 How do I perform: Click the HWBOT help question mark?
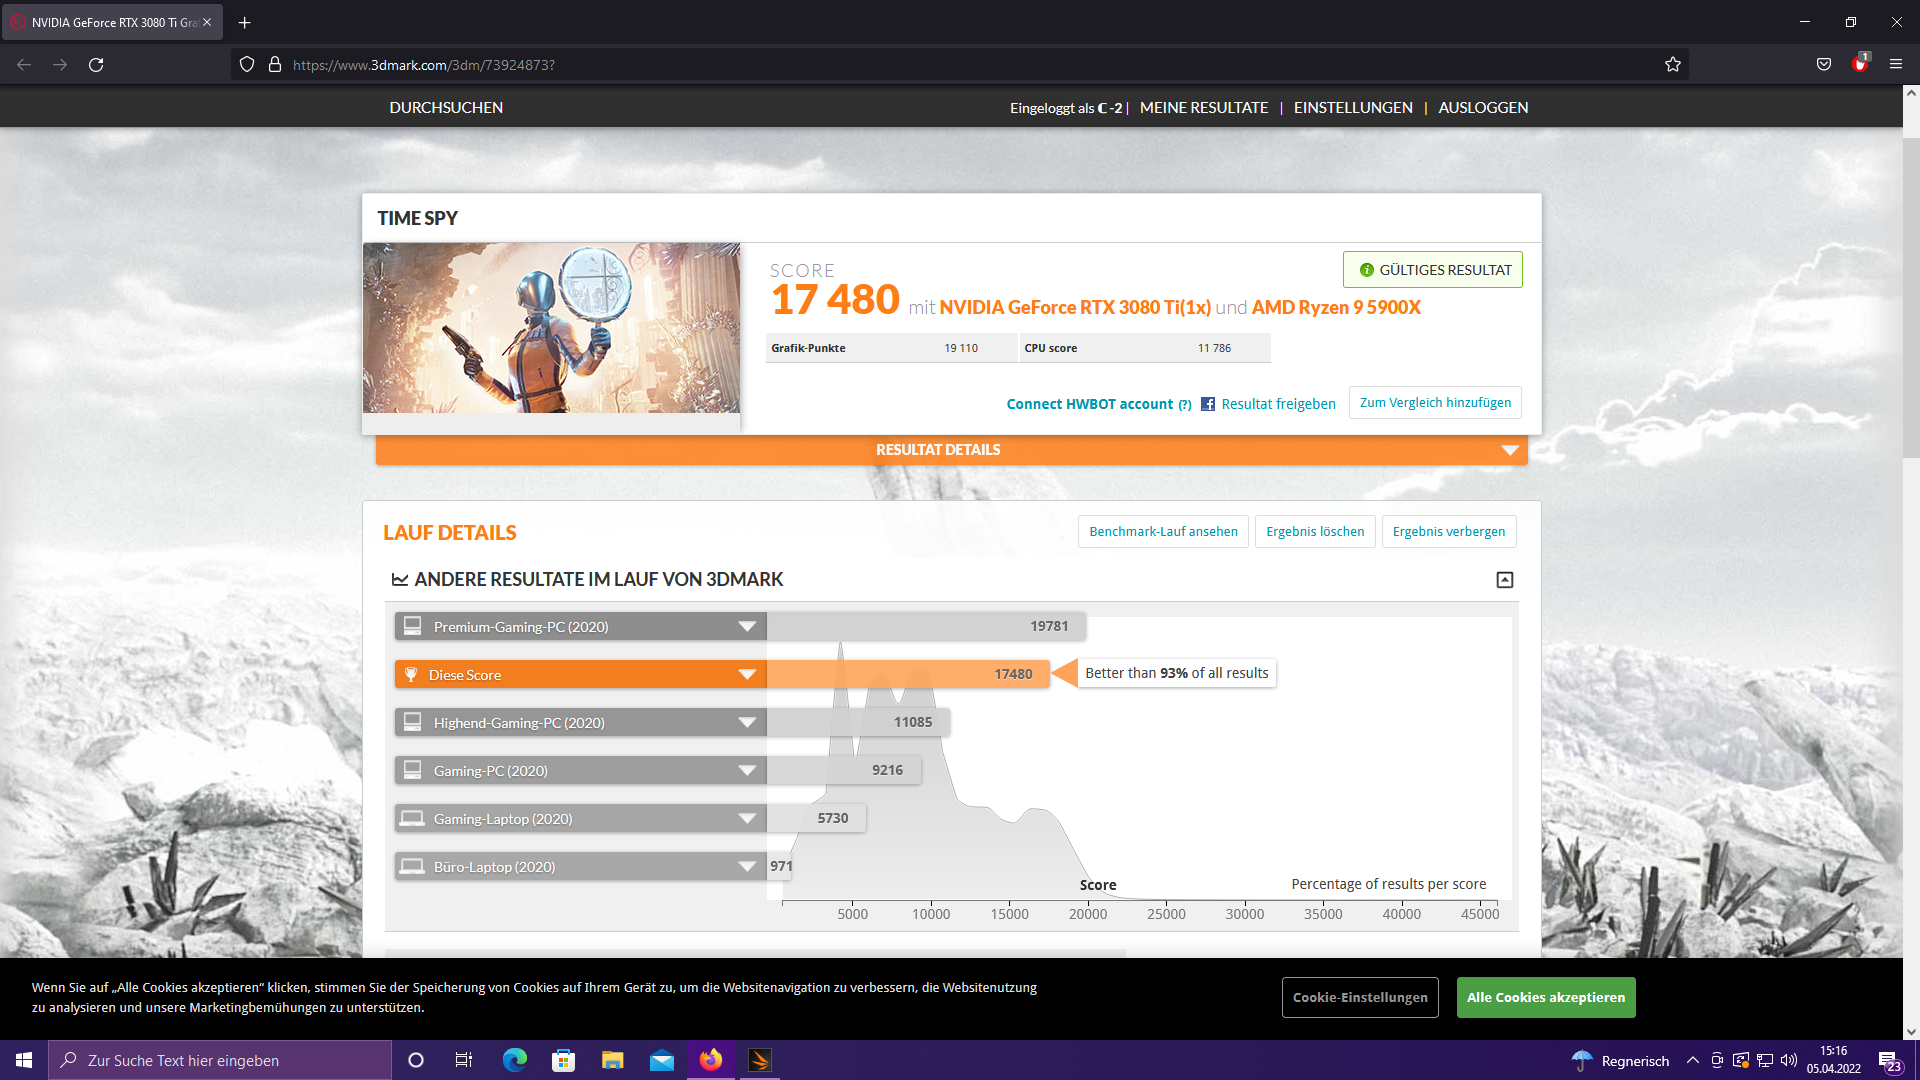(1184, 405)
